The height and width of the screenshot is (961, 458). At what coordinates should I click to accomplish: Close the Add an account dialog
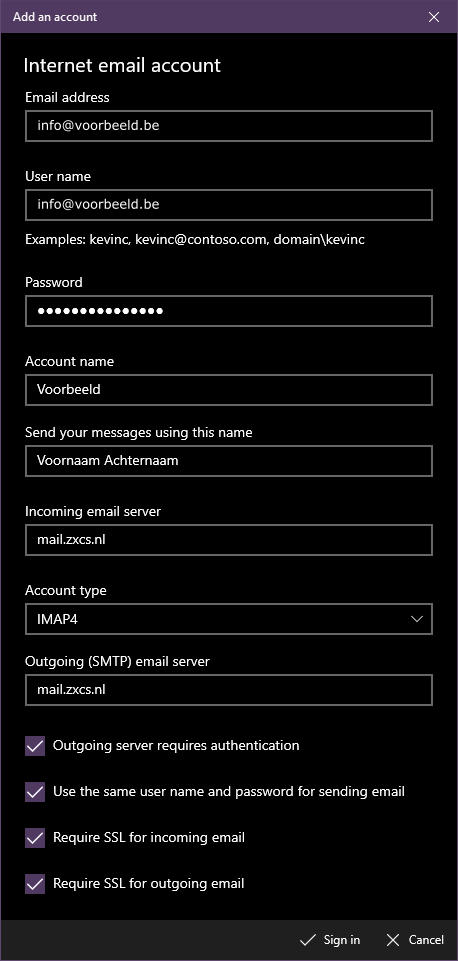point(433,17)
